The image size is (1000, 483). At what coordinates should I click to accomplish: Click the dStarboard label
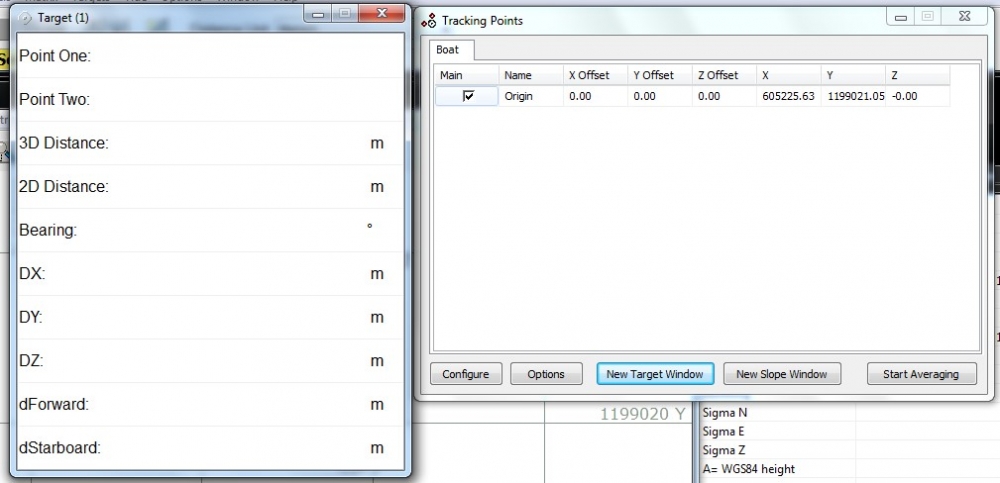coord(60,448)
